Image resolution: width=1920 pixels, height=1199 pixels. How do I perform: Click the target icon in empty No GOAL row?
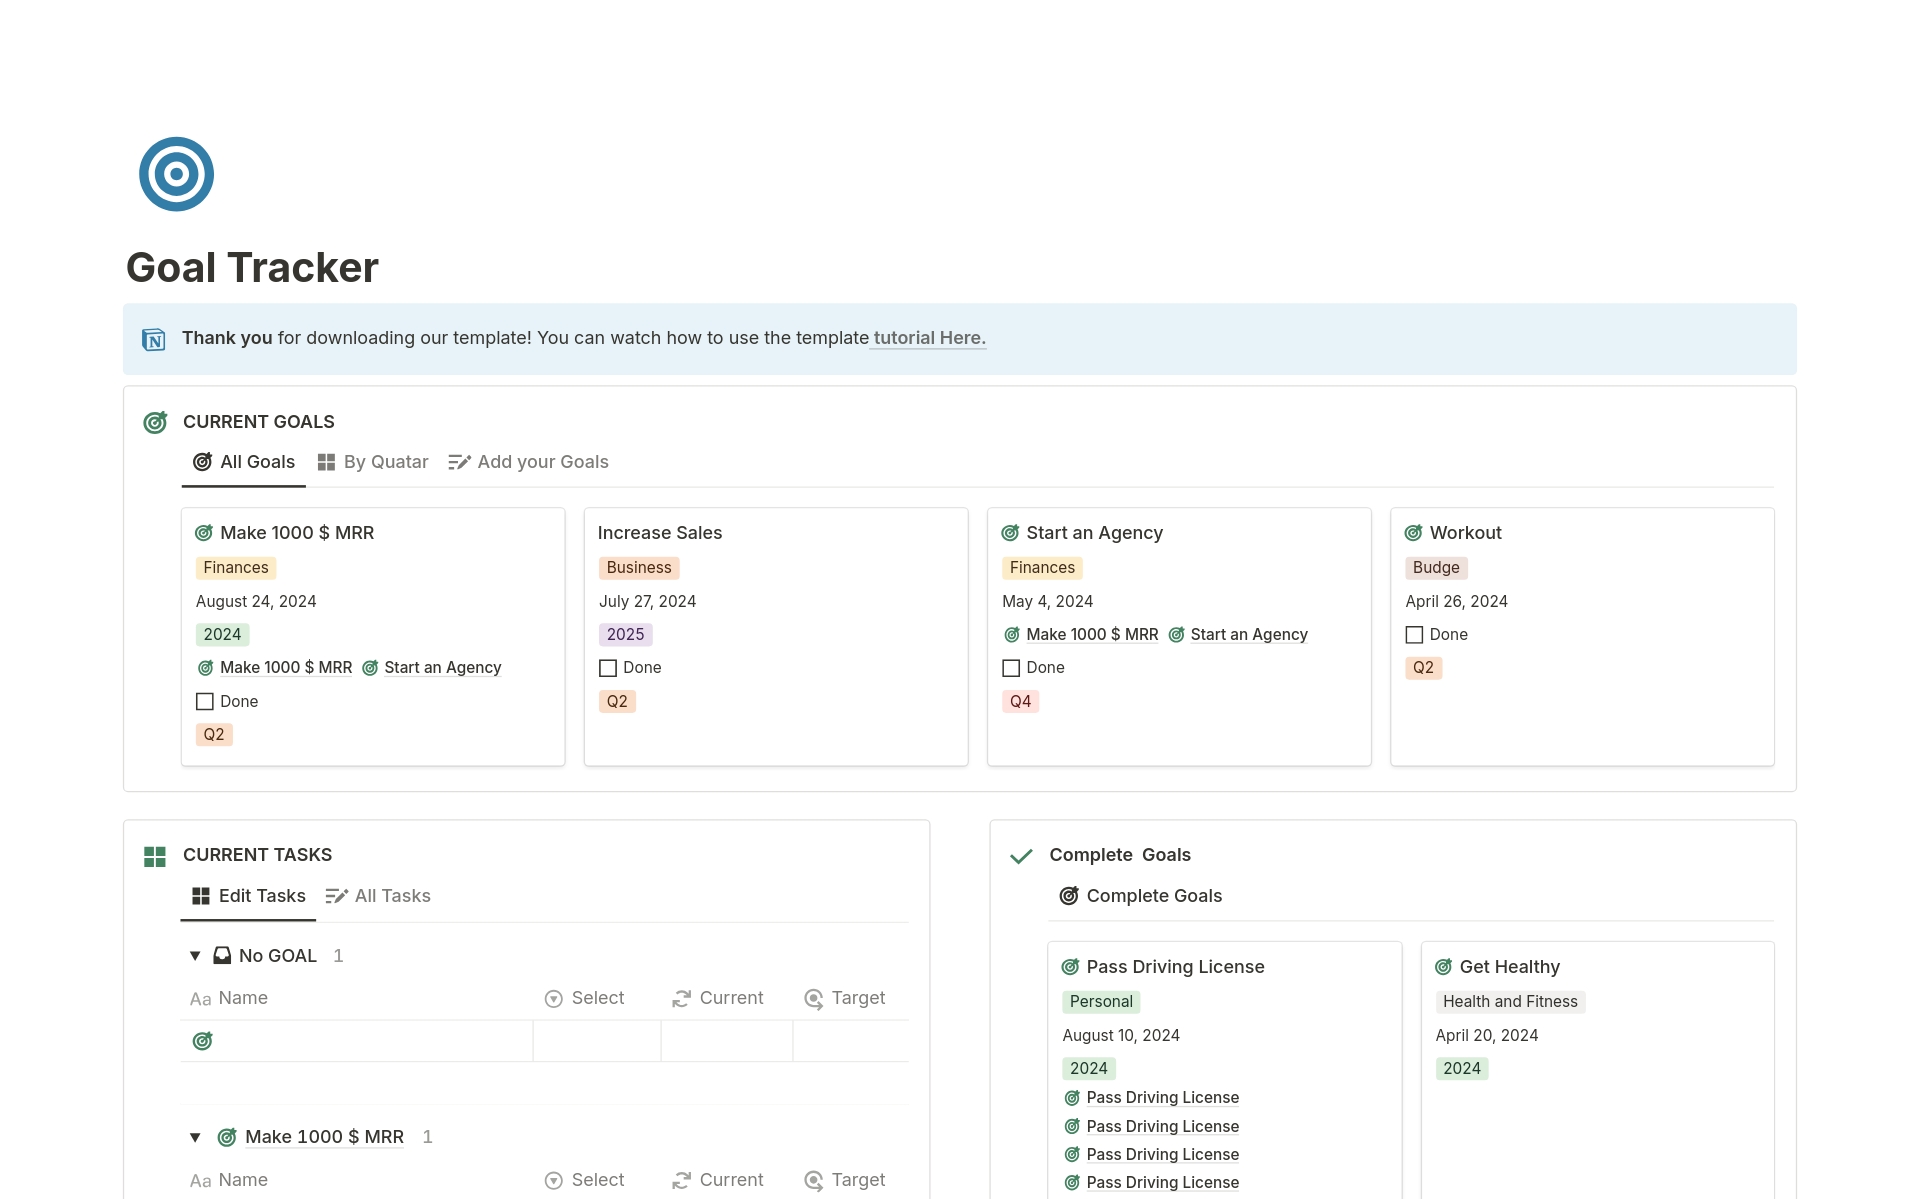(202, 1041)
